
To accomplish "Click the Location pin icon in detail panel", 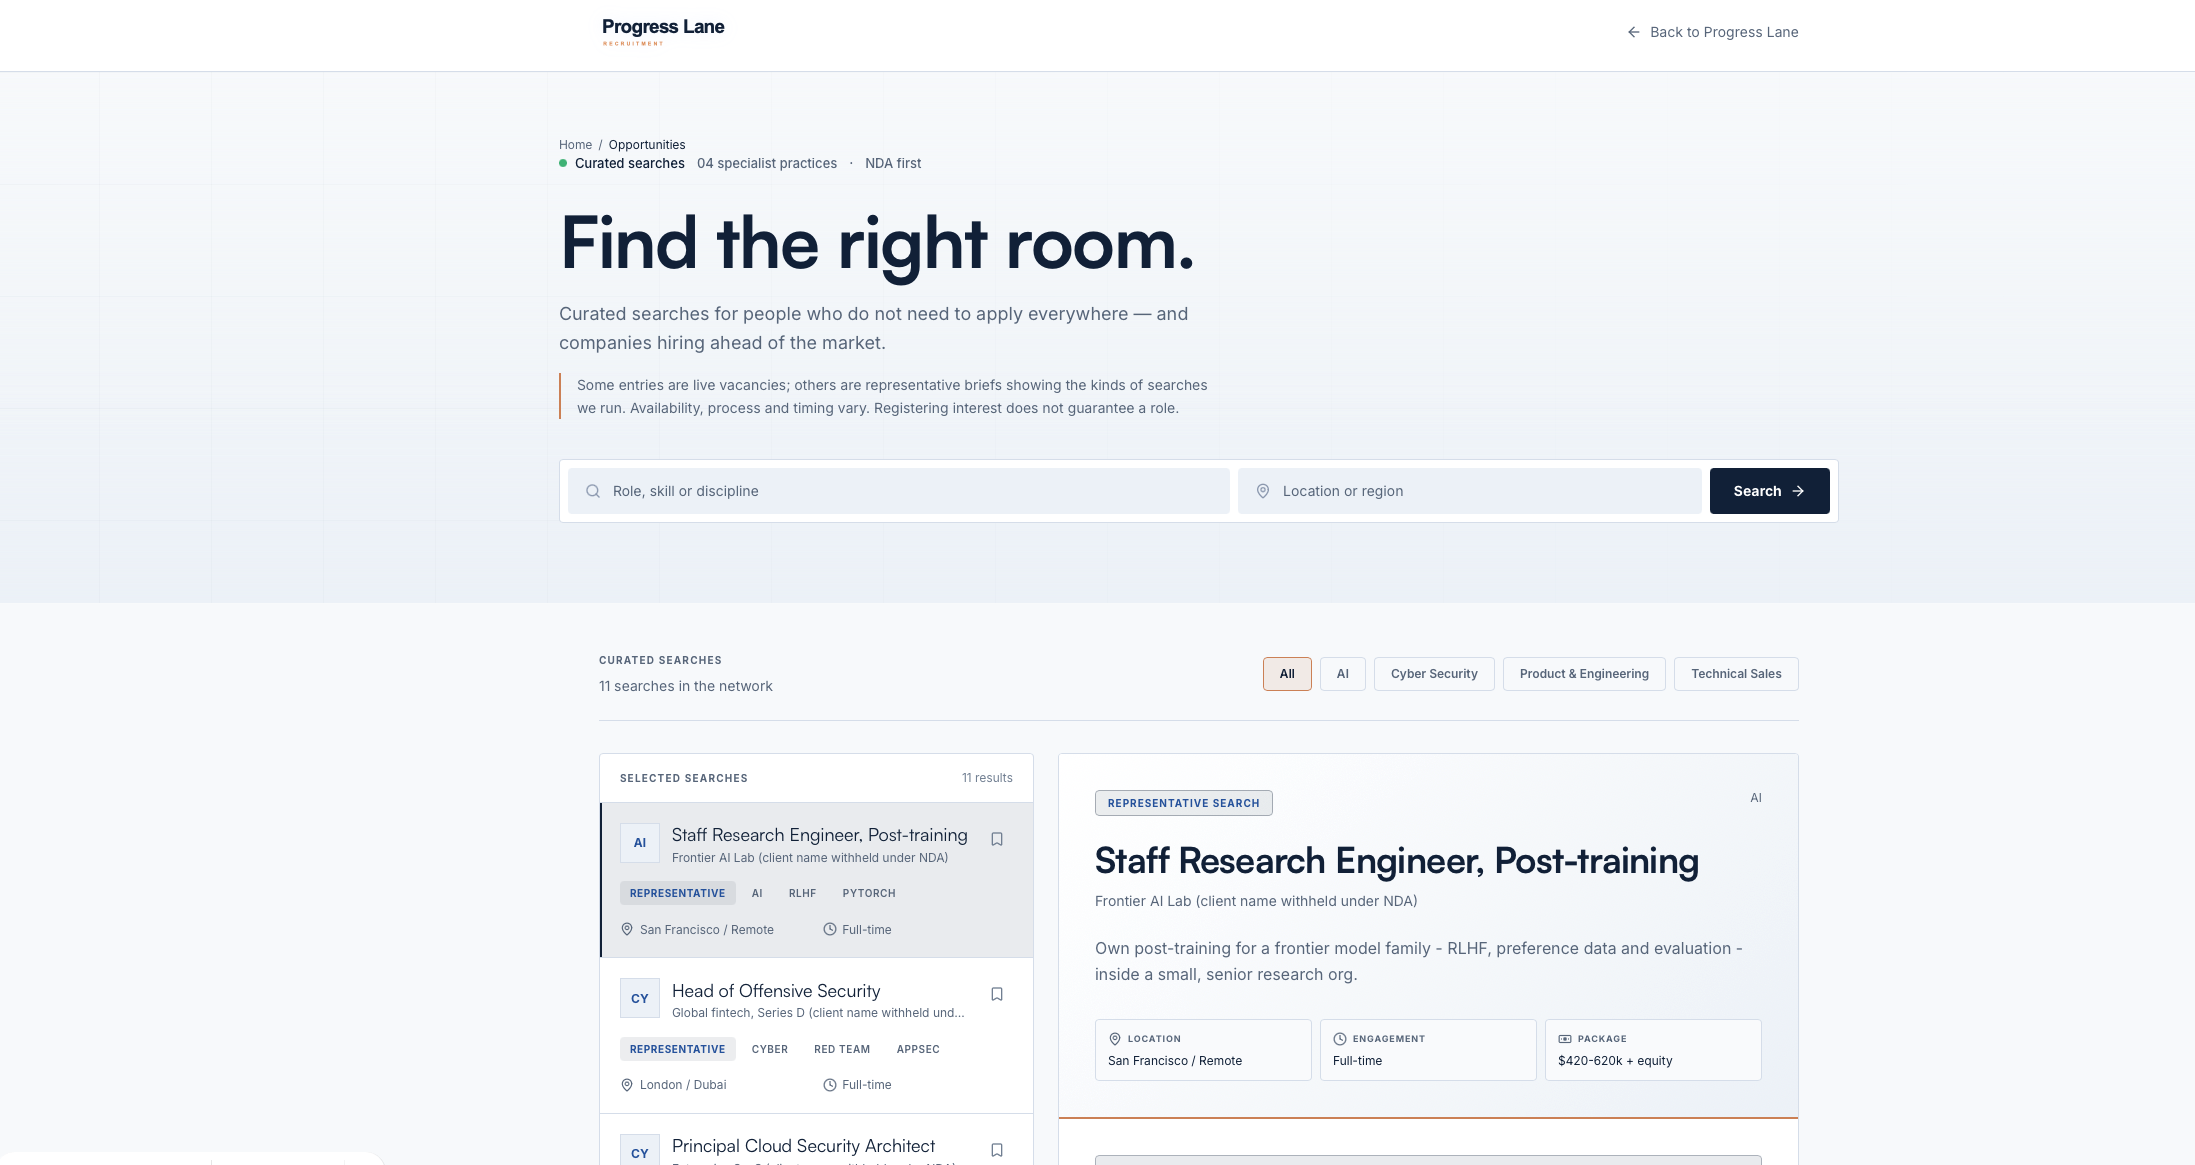I will [1115, 1039].
